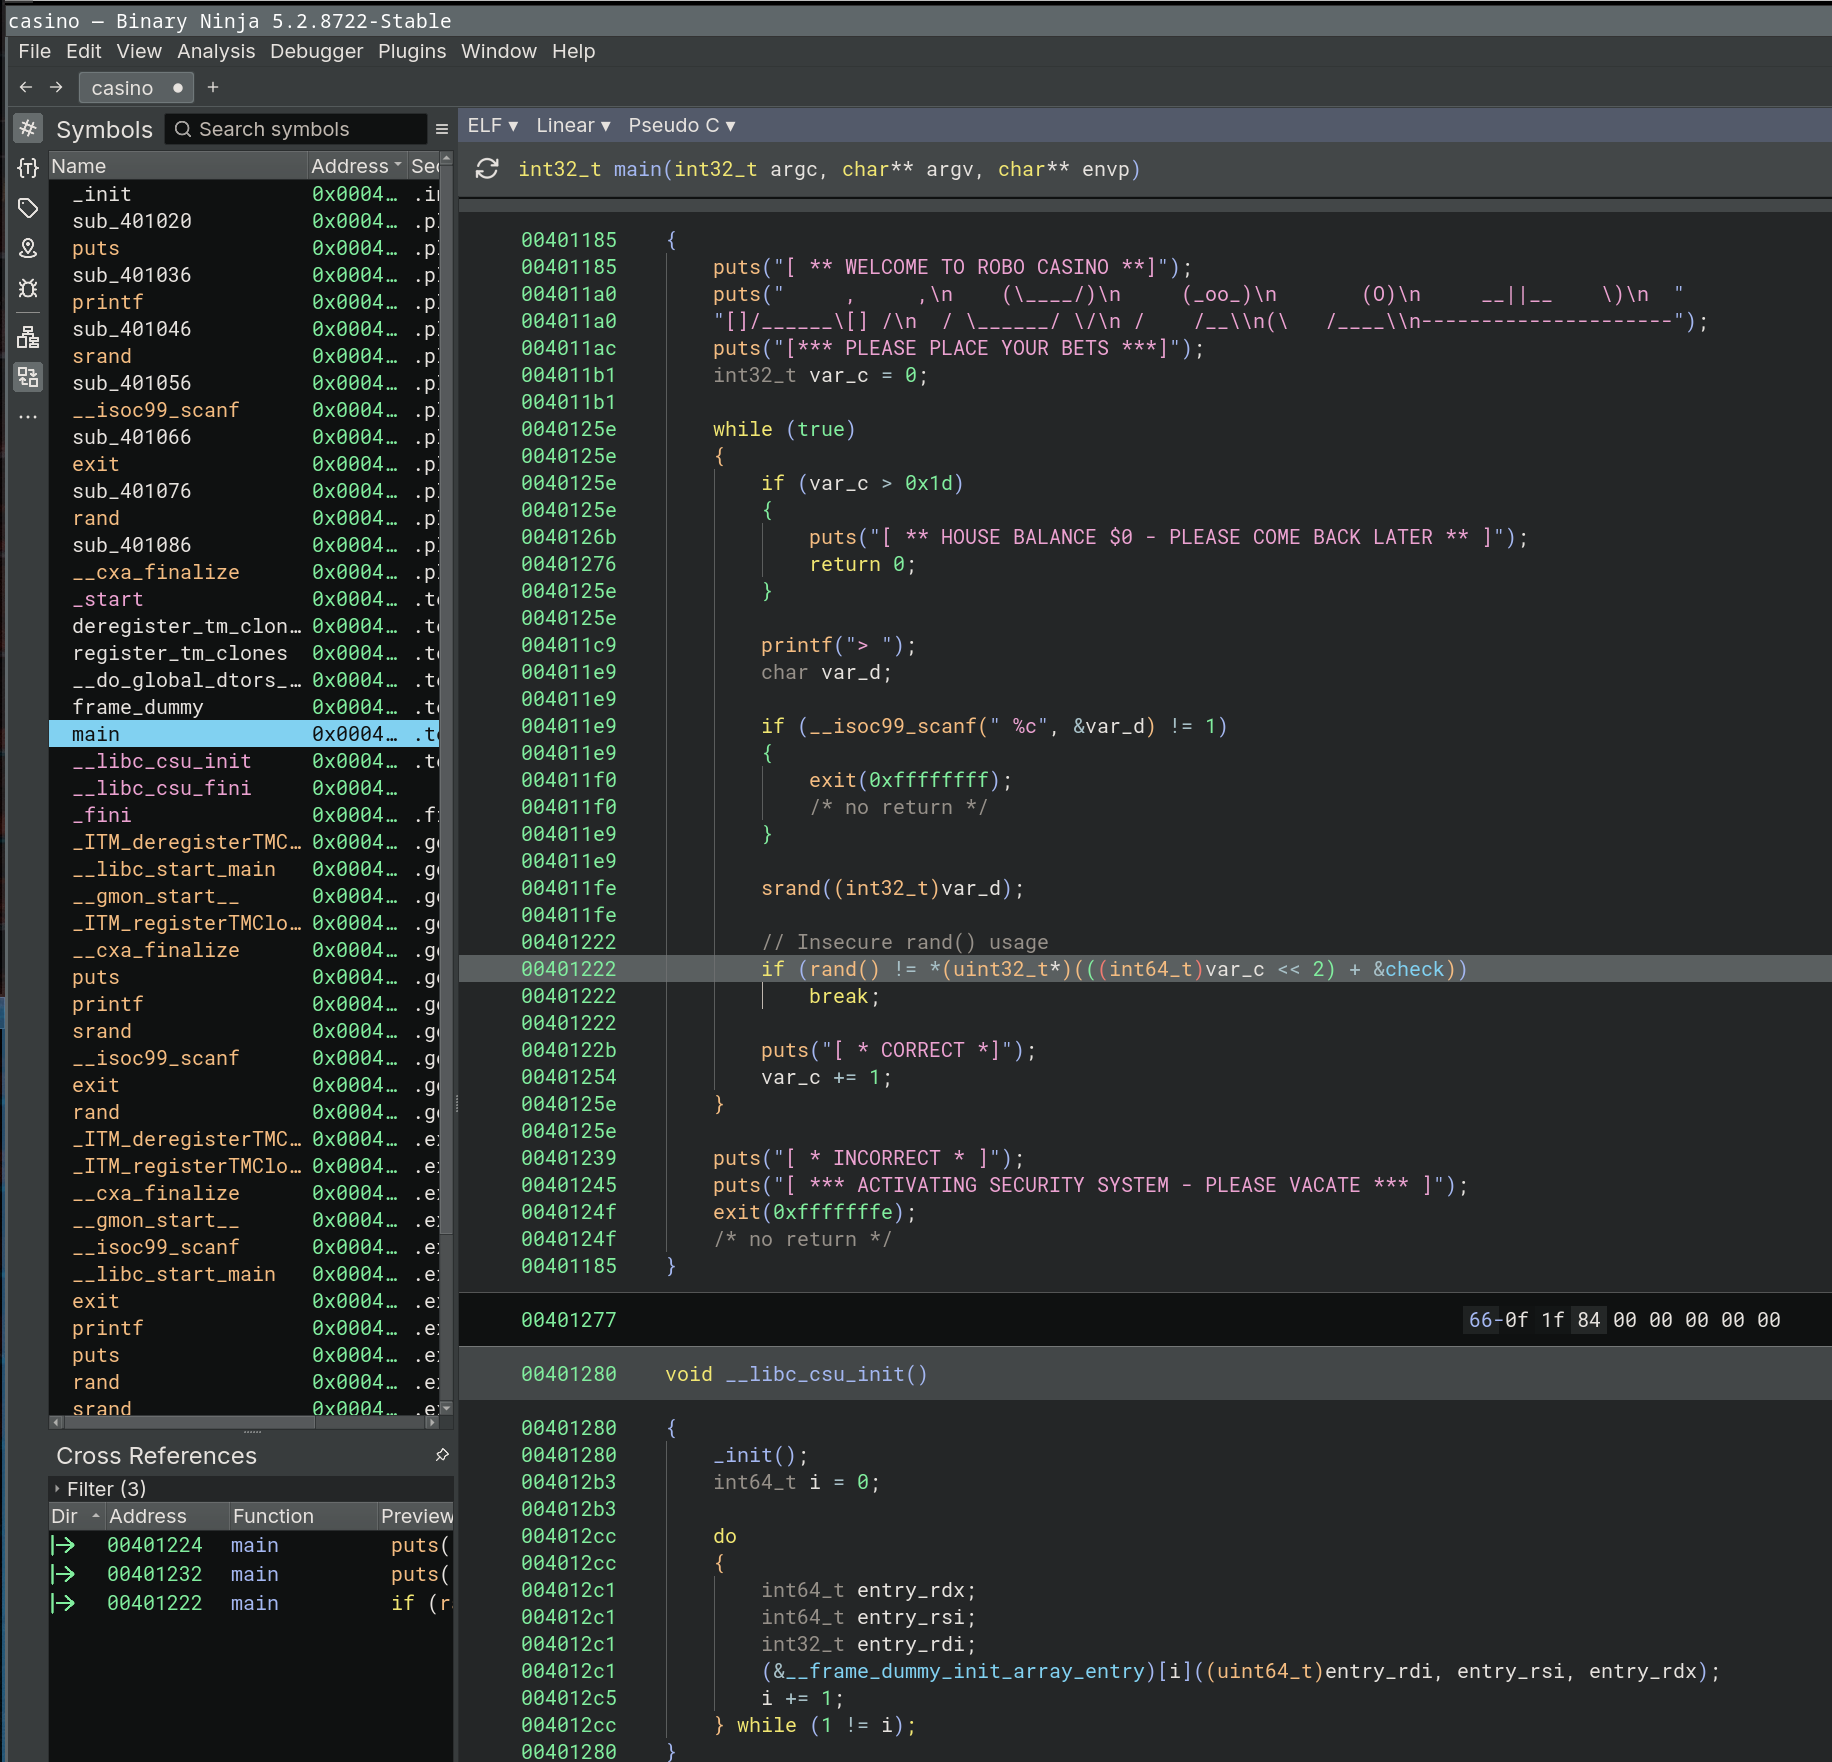Click the navigate back arrow
Screen dimensions: 1832x1762
[x=26, y=88]
